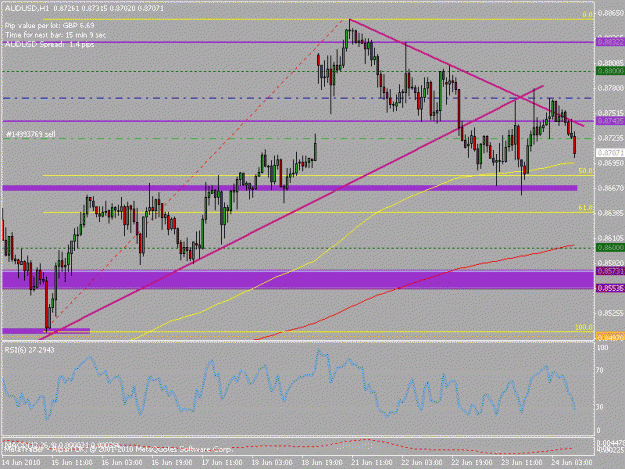Click the '16 Jun 19:00' time axis label
This screenshot has width=625, height=469.
(172, 462)
